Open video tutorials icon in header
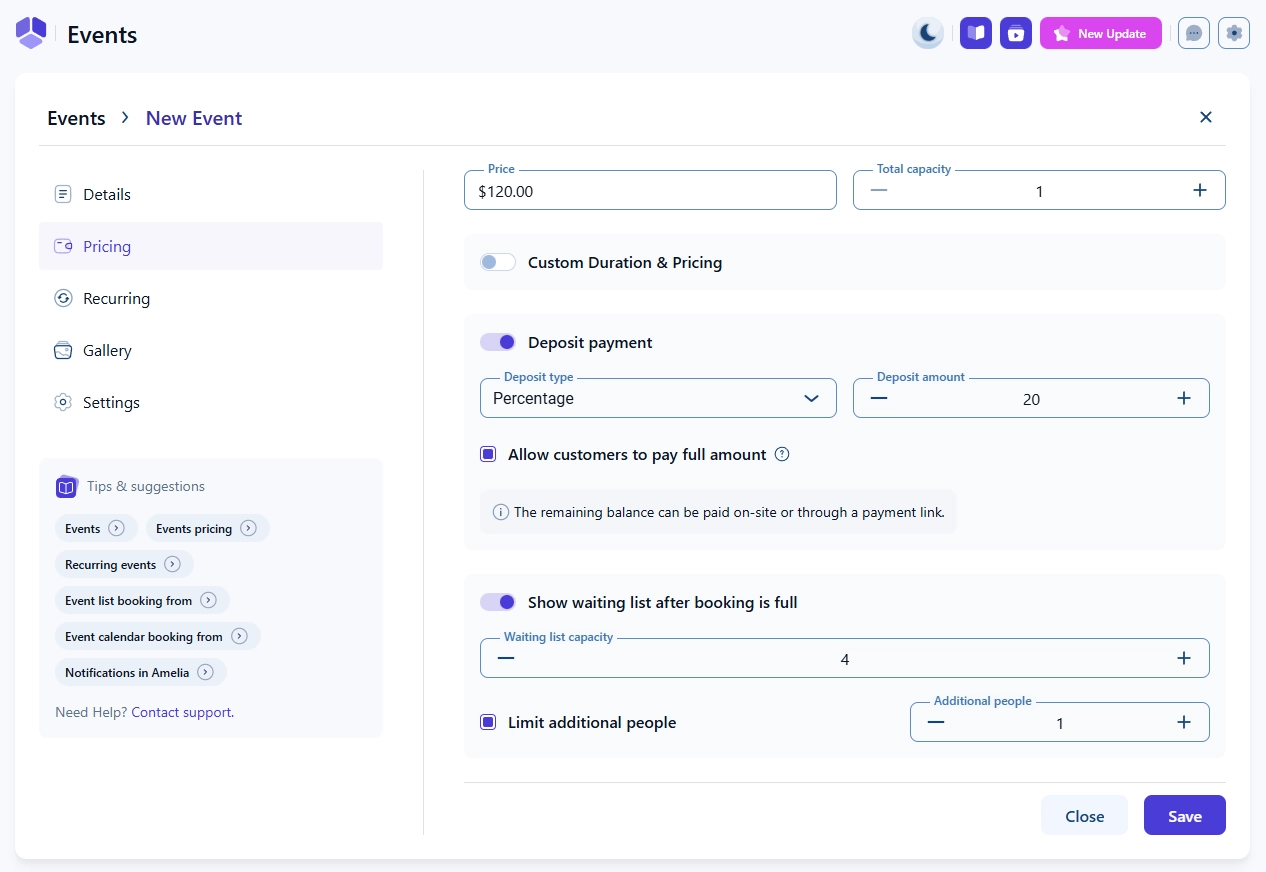 click(1015, 33)
